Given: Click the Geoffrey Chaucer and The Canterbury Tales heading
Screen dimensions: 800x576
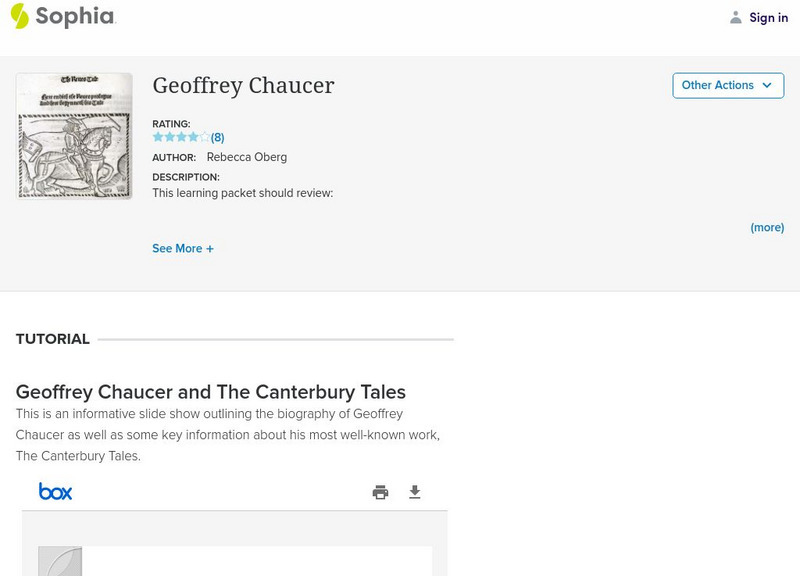Looking at the screenshot, I should coord(211,392).
